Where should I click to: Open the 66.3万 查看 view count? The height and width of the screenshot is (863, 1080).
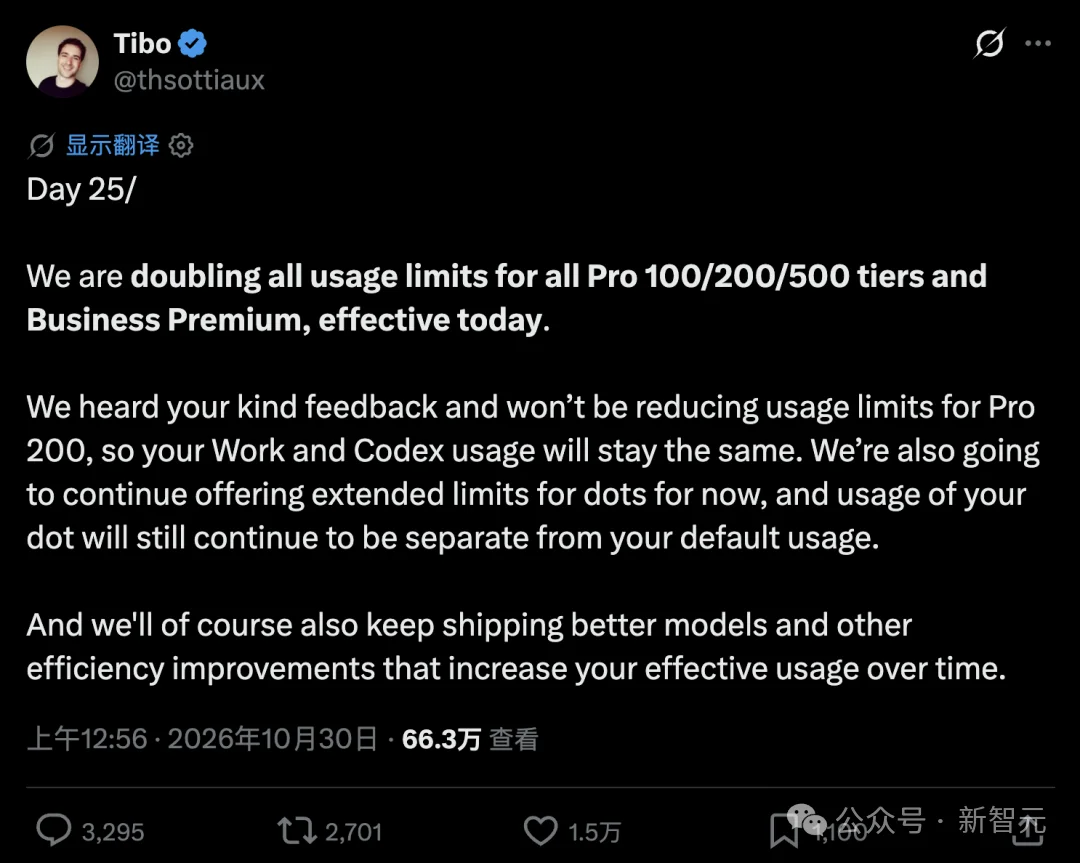point(470,739)
